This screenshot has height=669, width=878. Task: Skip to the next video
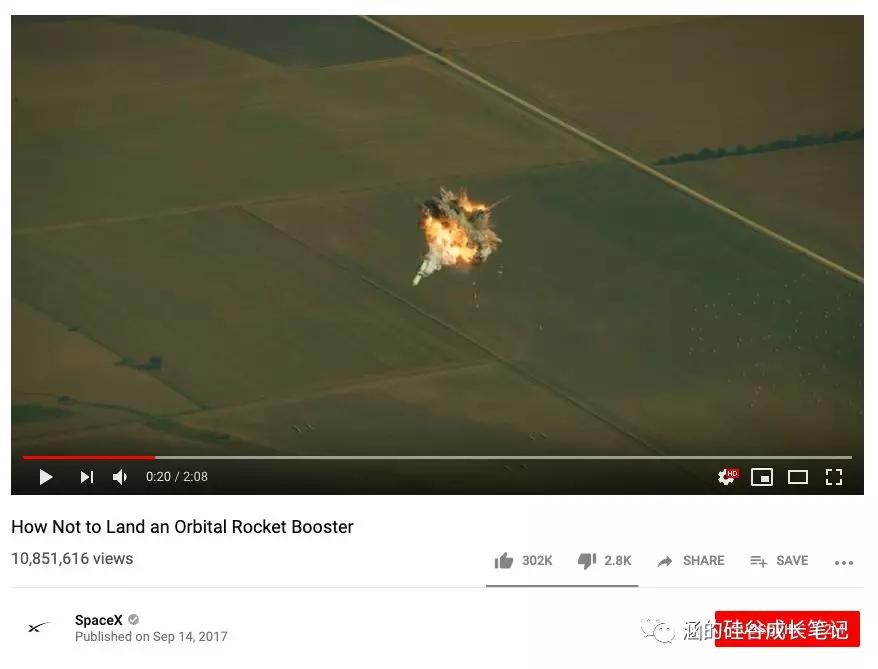pos(87,477)
